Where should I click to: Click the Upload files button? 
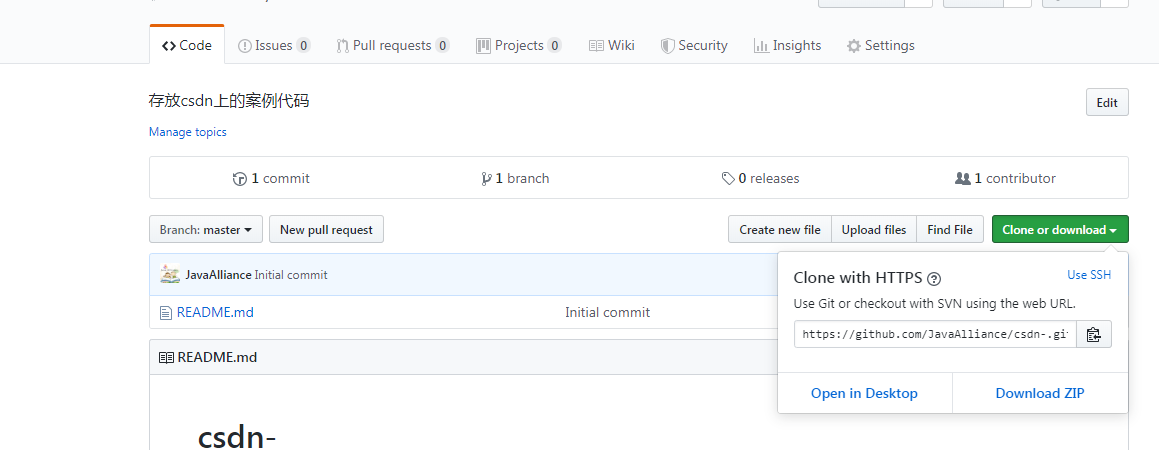coord(874,229)
